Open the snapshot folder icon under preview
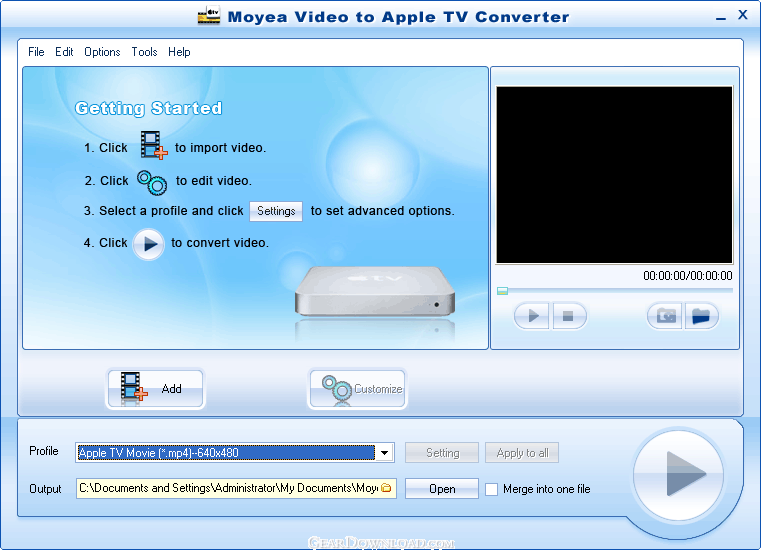Image resolution: width=762 pixels, height=551 pixels. (702, 316)
